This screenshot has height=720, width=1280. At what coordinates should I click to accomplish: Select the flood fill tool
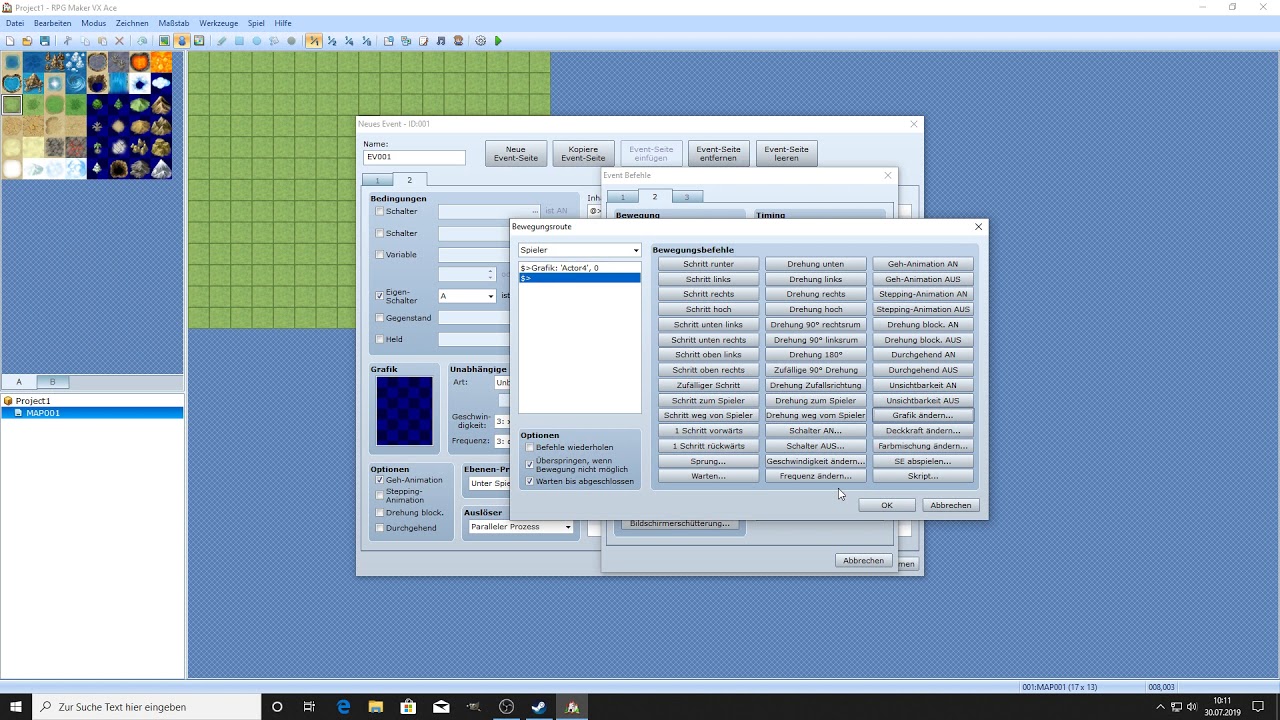point(274,41)
